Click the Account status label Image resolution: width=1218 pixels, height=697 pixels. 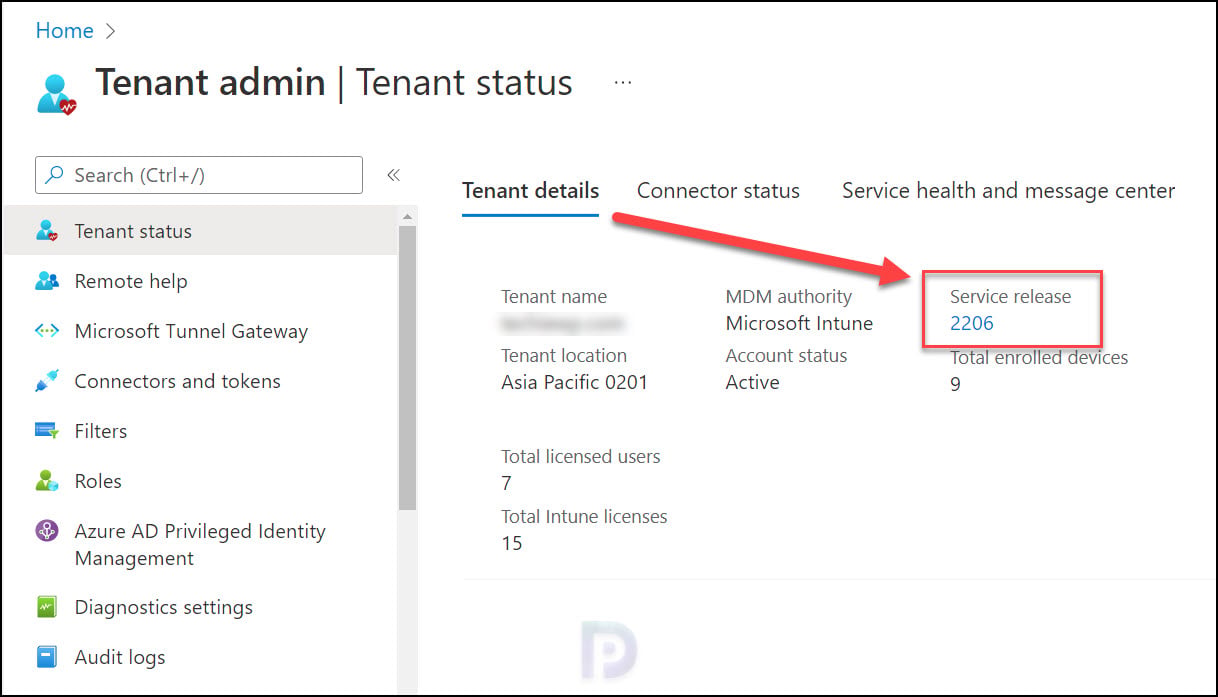(786, 355)
